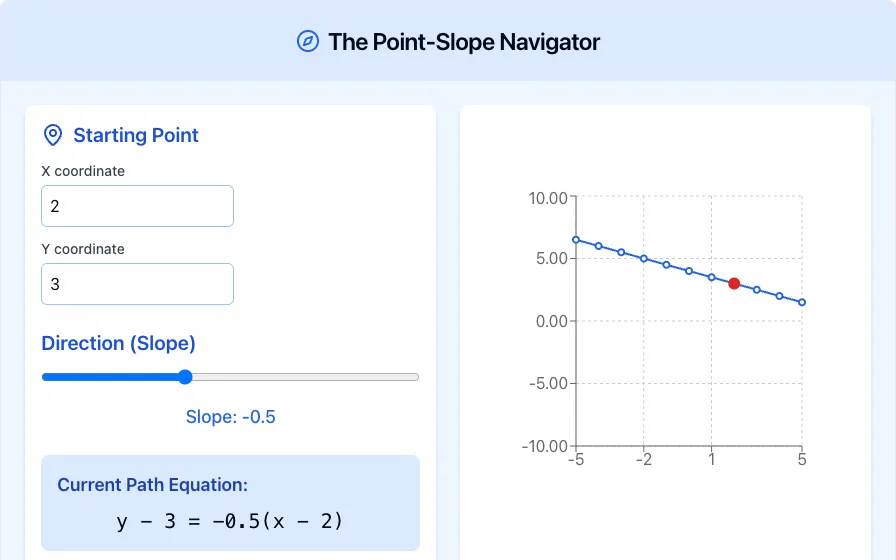Click the Current Path Equation label
The image size is (896, 560).
click(153, 485)
